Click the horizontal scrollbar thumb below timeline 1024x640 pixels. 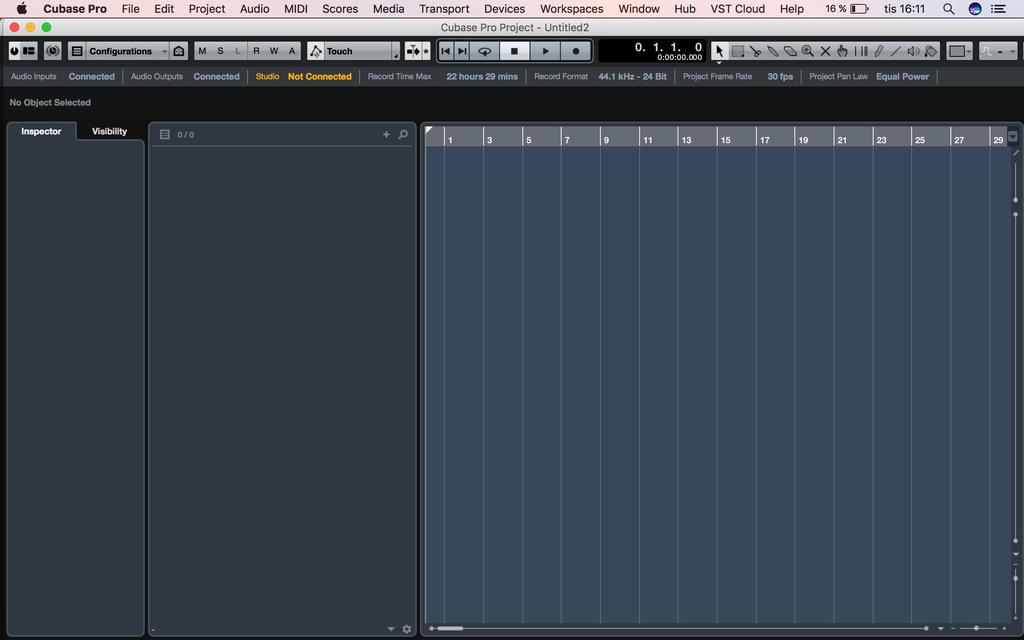pyautogui.click(x=450, y=628)
